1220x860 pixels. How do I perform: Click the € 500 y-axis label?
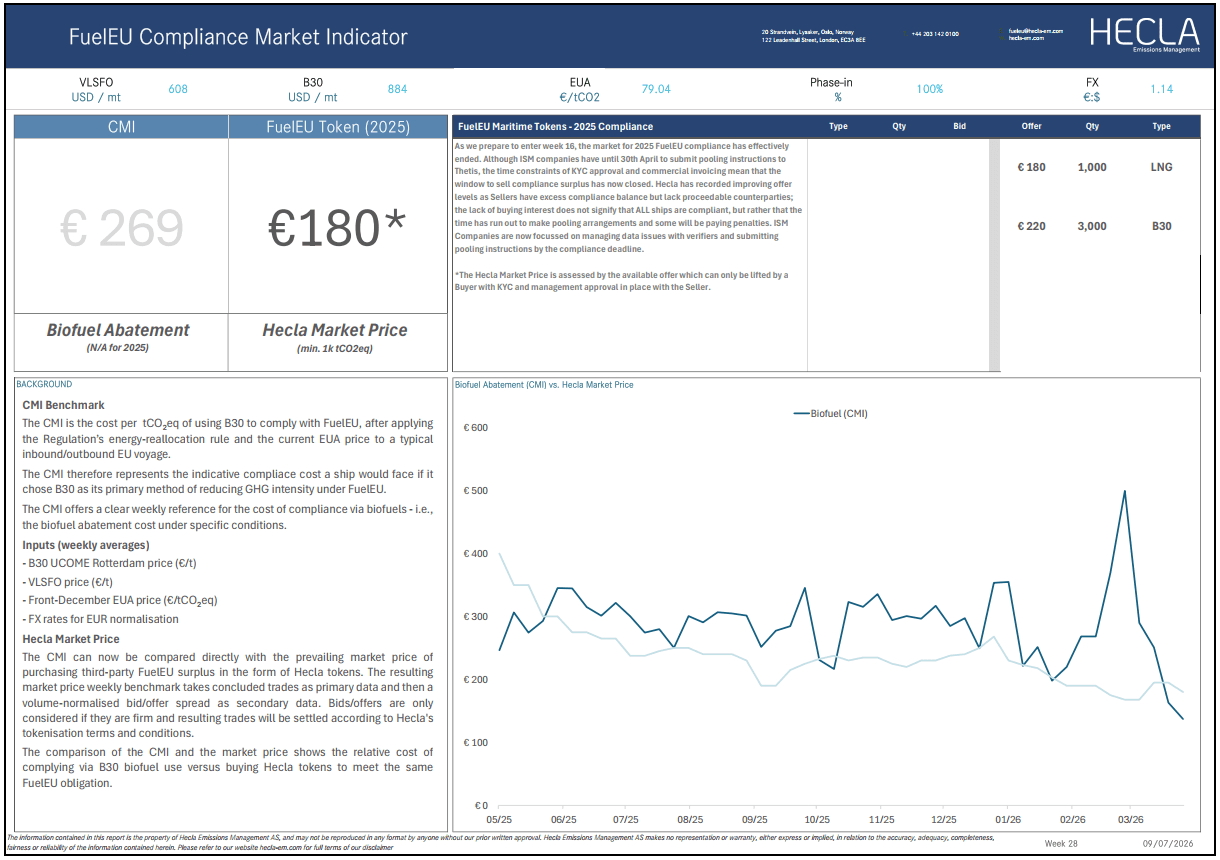[x=476, y=490]
